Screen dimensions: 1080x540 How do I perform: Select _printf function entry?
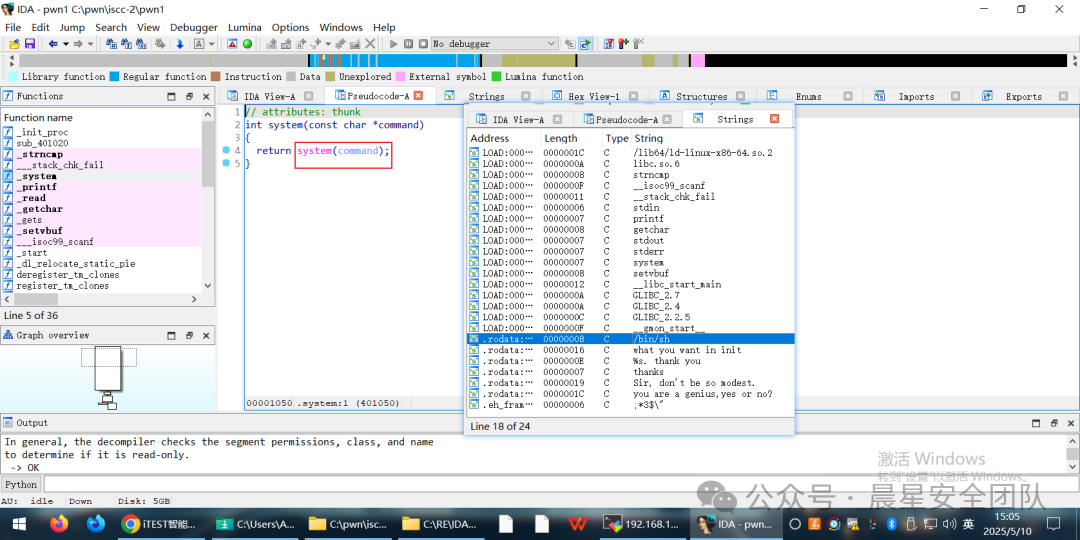click(x=102, y=187)
